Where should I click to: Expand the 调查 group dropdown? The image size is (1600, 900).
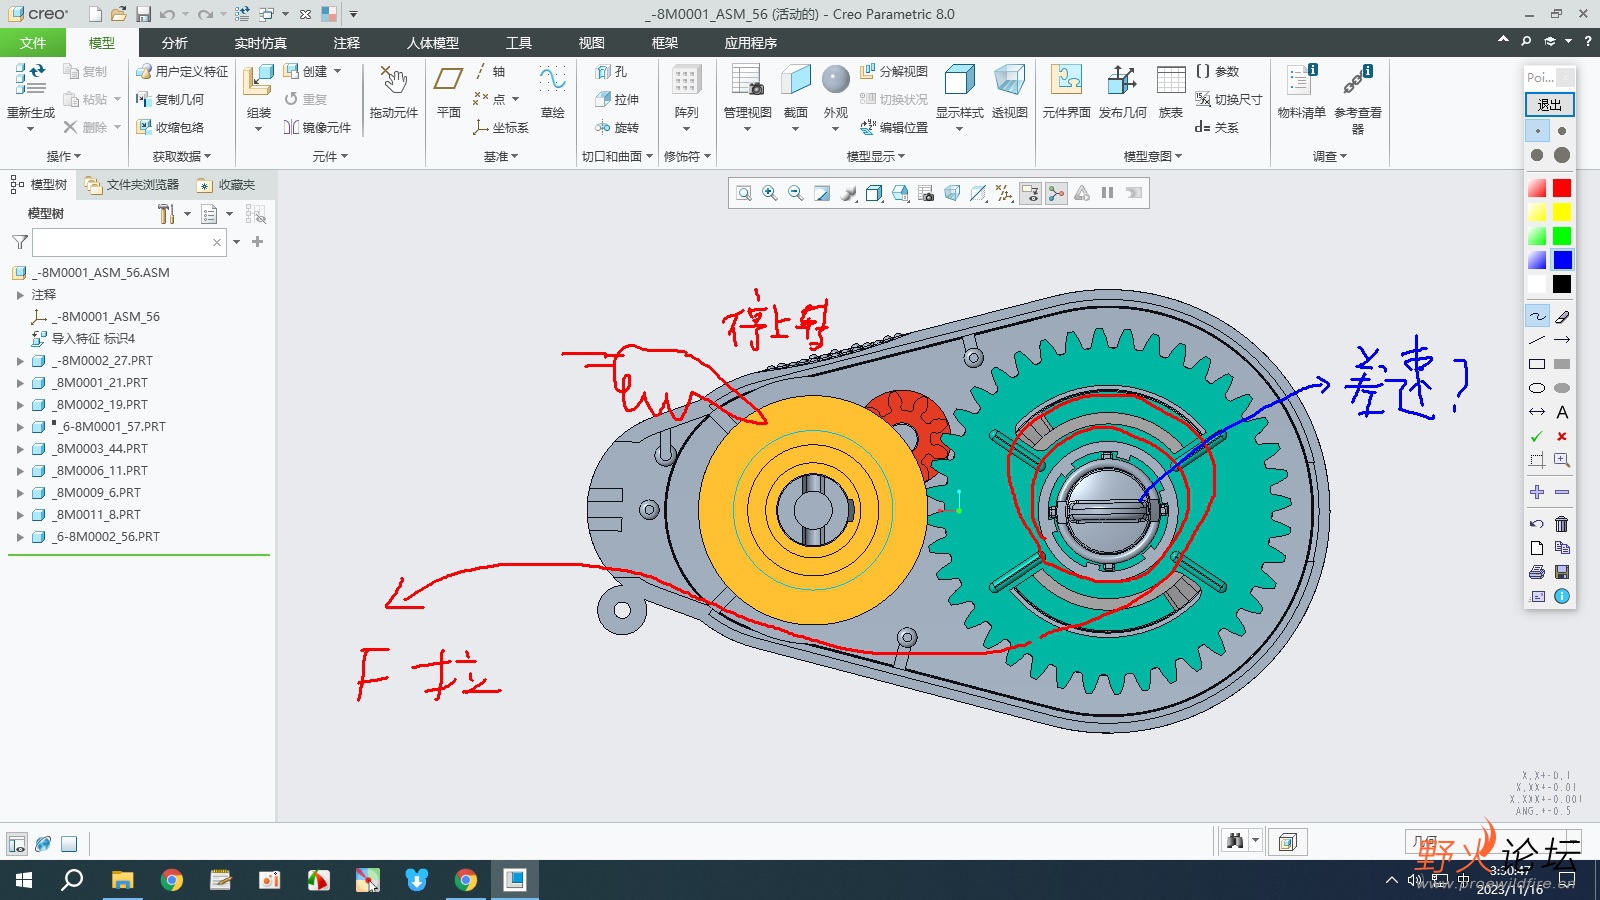point(1330,156)
